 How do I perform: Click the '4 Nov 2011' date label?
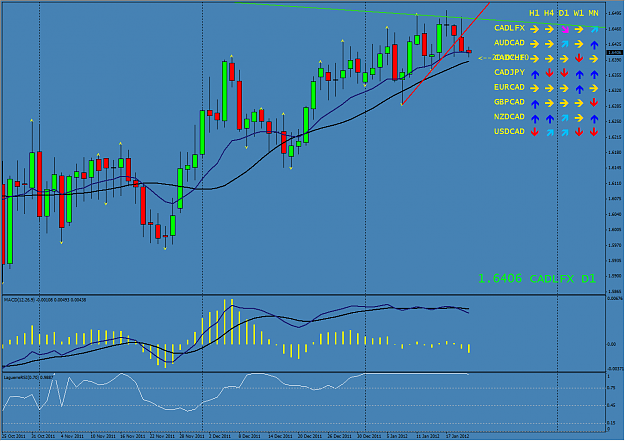tap(72, 436)
